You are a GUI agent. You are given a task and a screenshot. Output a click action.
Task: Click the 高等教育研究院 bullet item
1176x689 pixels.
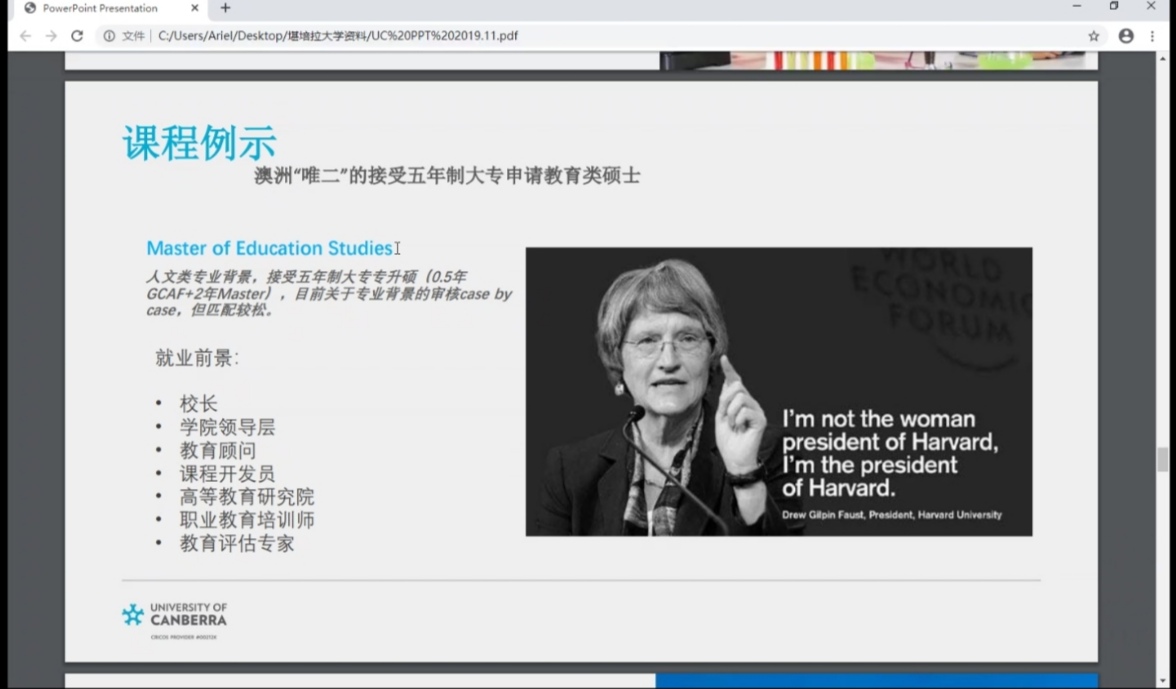click(247, 497)
